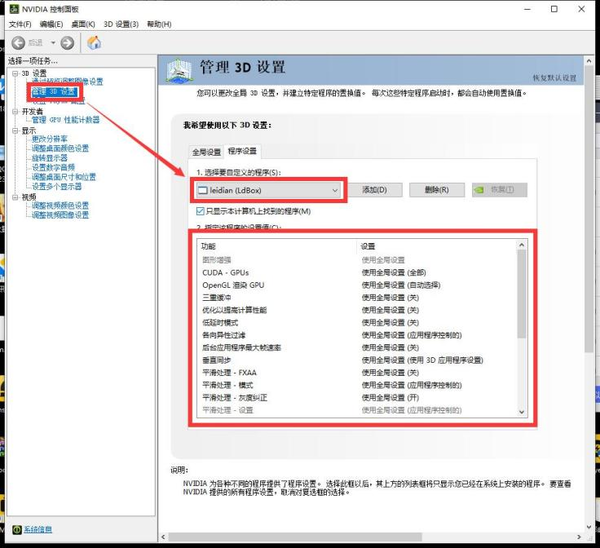Switch to the 程序设置 tab
Viewport: 600px width, 548px height.
[x=242, y=151]
